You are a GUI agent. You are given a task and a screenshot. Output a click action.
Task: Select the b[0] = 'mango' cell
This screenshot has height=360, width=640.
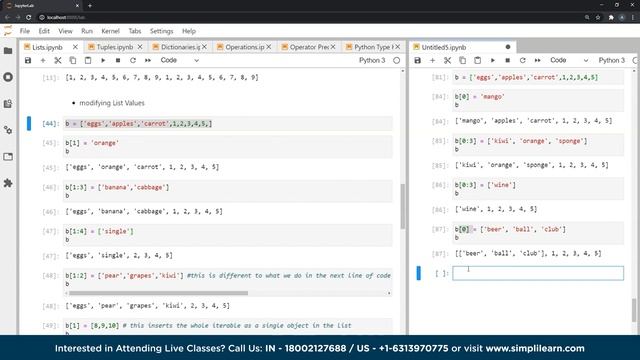tap(538, 100)
